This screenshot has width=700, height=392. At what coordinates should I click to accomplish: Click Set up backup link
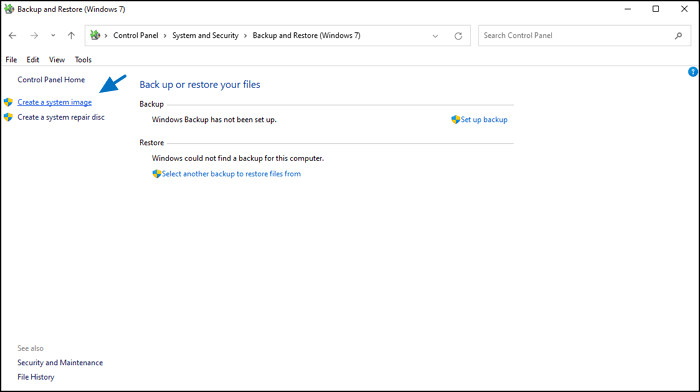[484, 120]
